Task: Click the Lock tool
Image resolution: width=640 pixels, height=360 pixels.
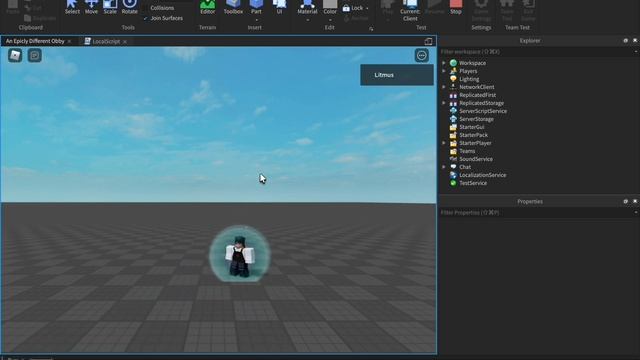Action: pos(353,8)
